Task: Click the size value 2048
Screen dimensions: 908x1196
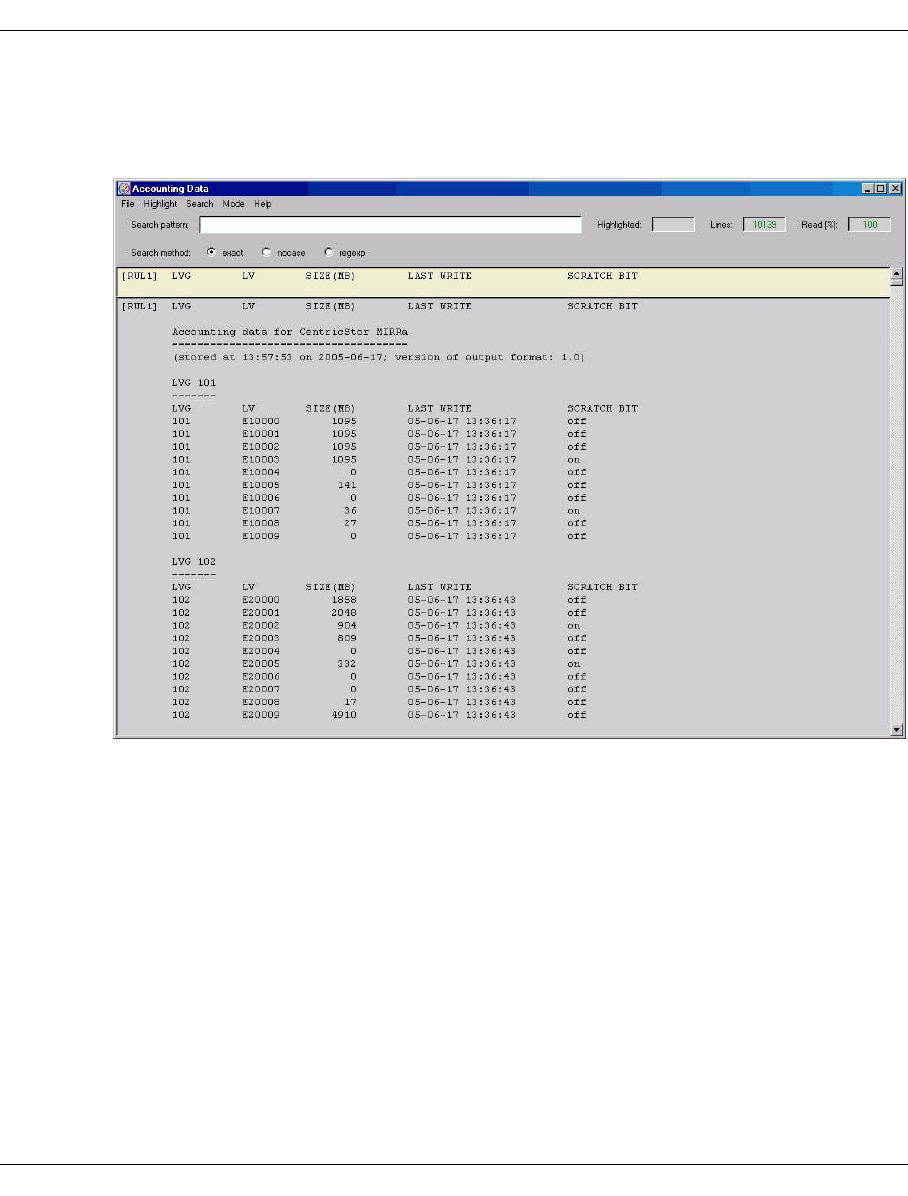Action: pos(344,612)
